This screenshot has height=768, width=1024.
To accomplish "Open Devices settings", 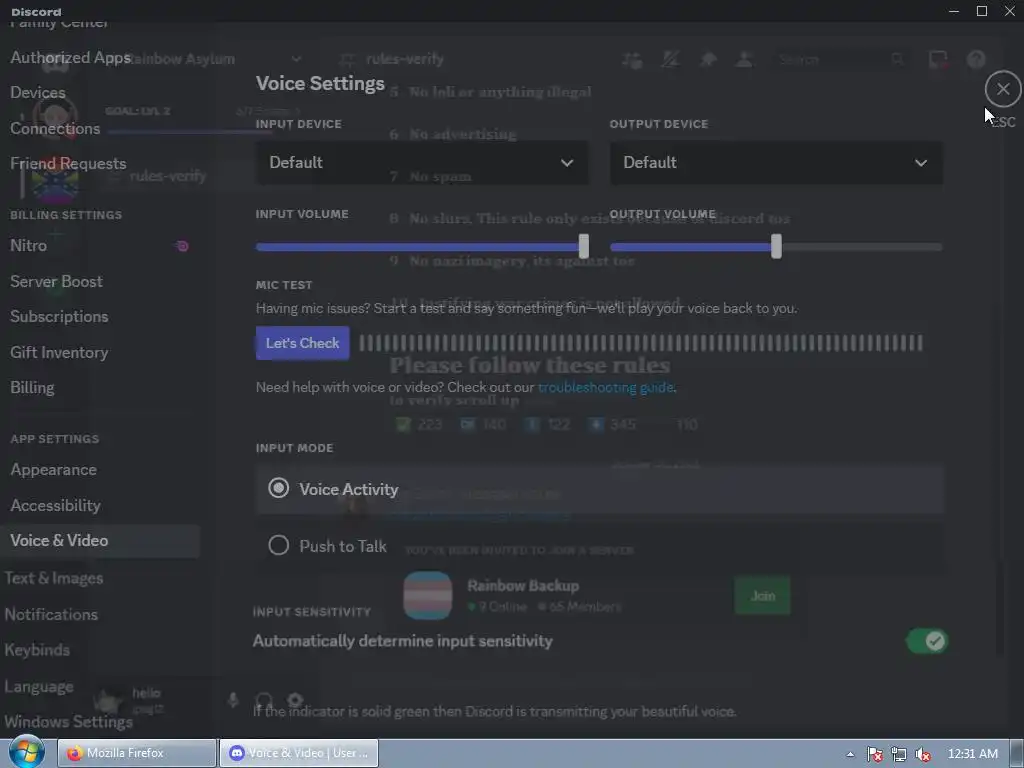I will 38,93.
